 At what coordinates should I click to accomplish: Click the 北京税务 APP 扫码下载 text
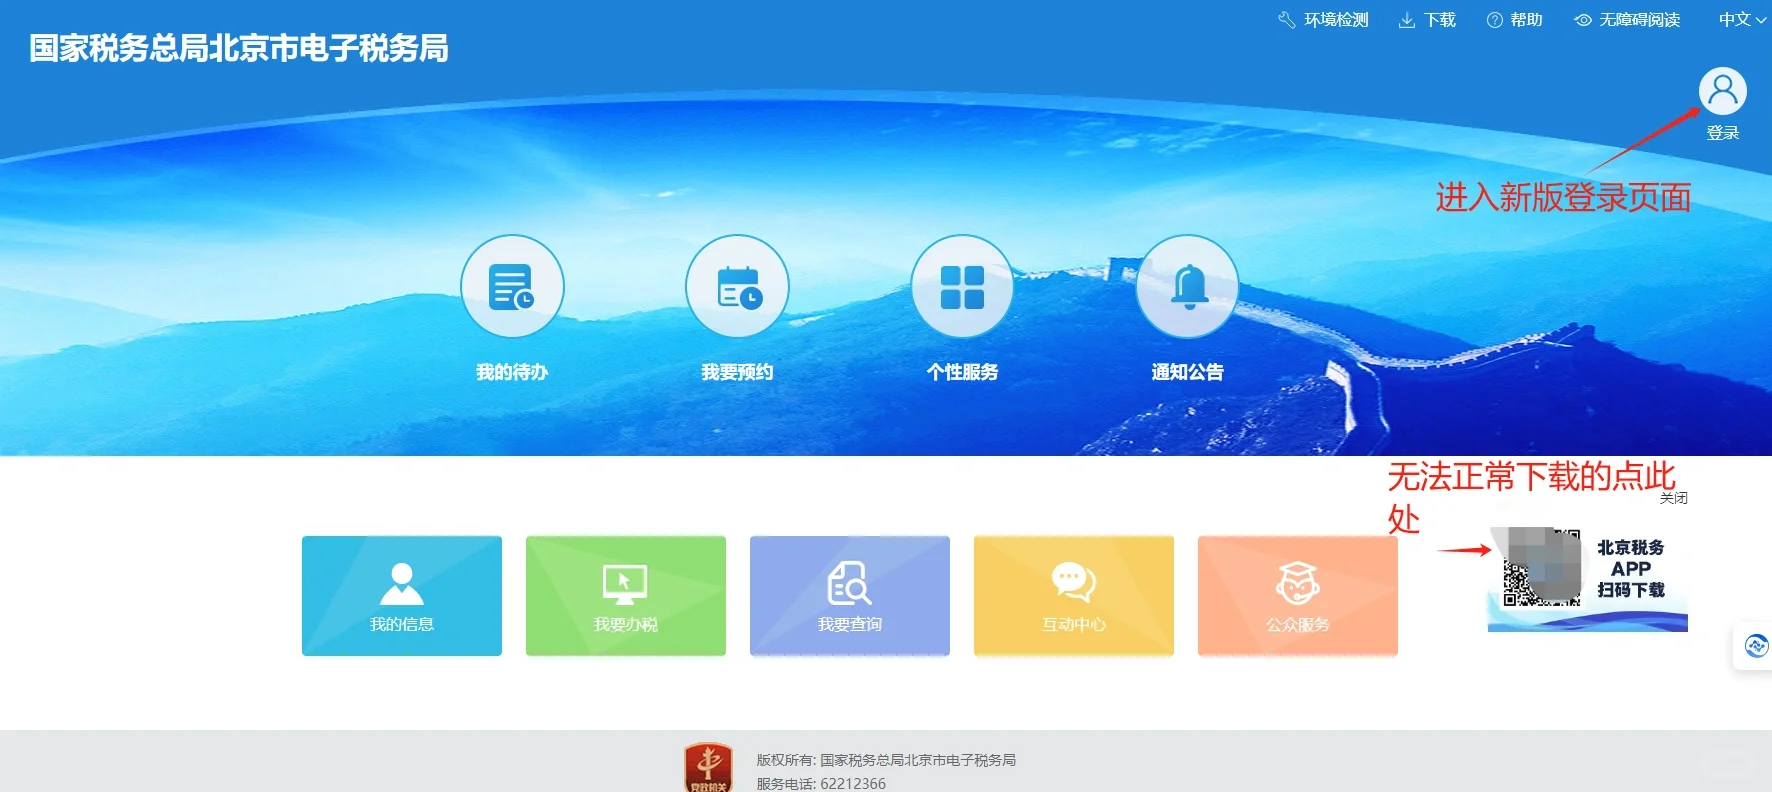(1631, 569)
